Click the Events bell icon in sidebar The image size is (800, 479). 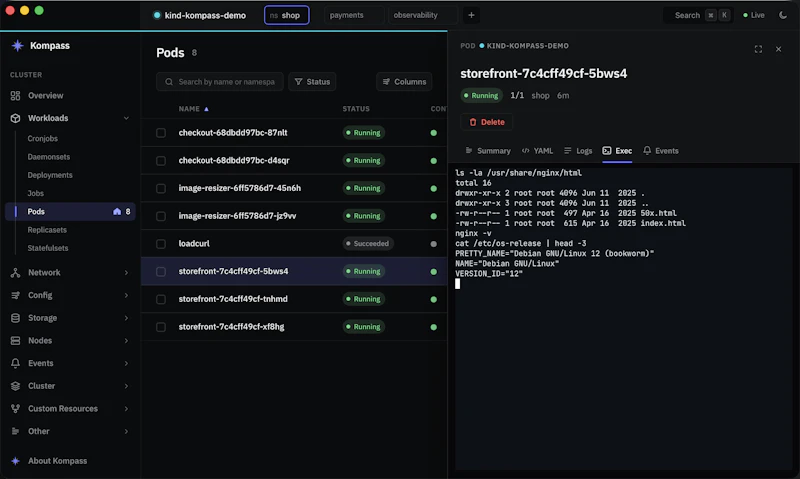click(x=15, y=363)
